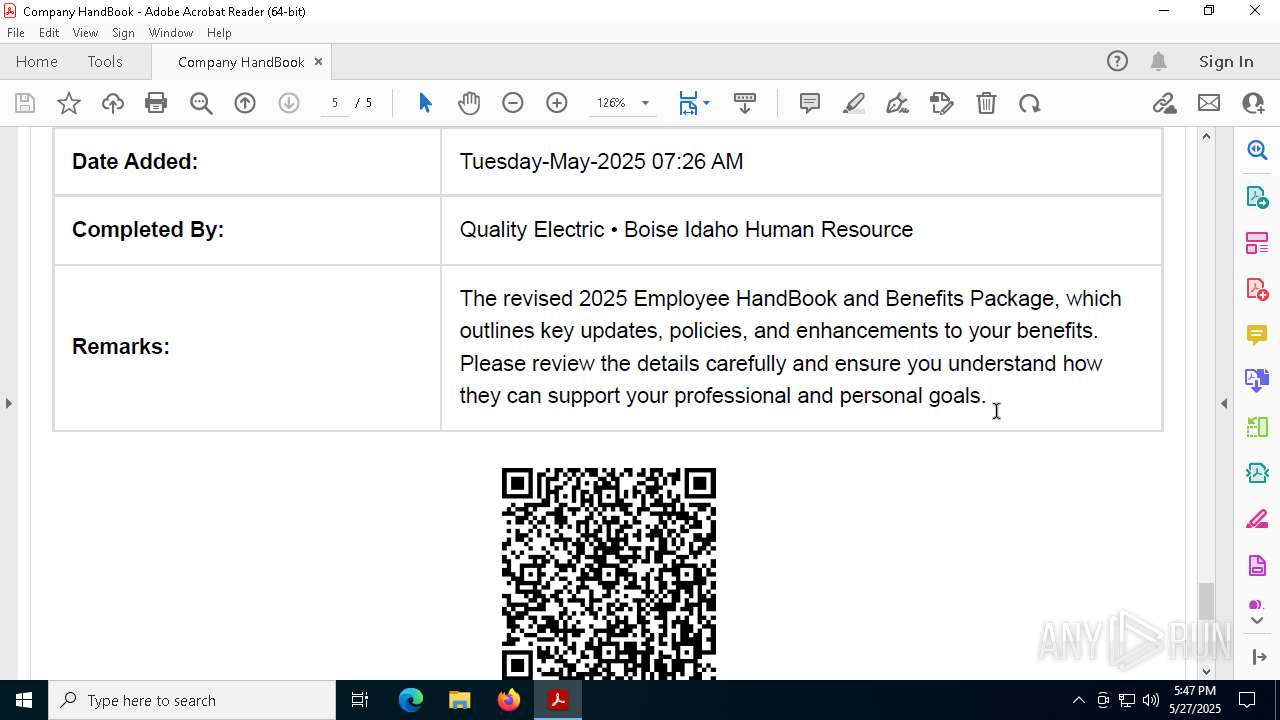Open the Sign menu
The height and width of the screenshot is (720, 1280).
coord(123,33)
